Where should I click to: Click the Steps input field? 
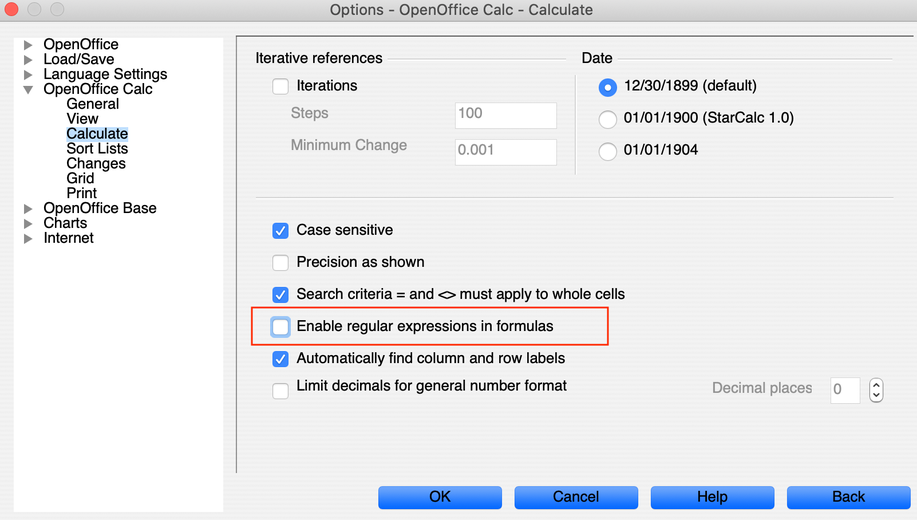506,115
